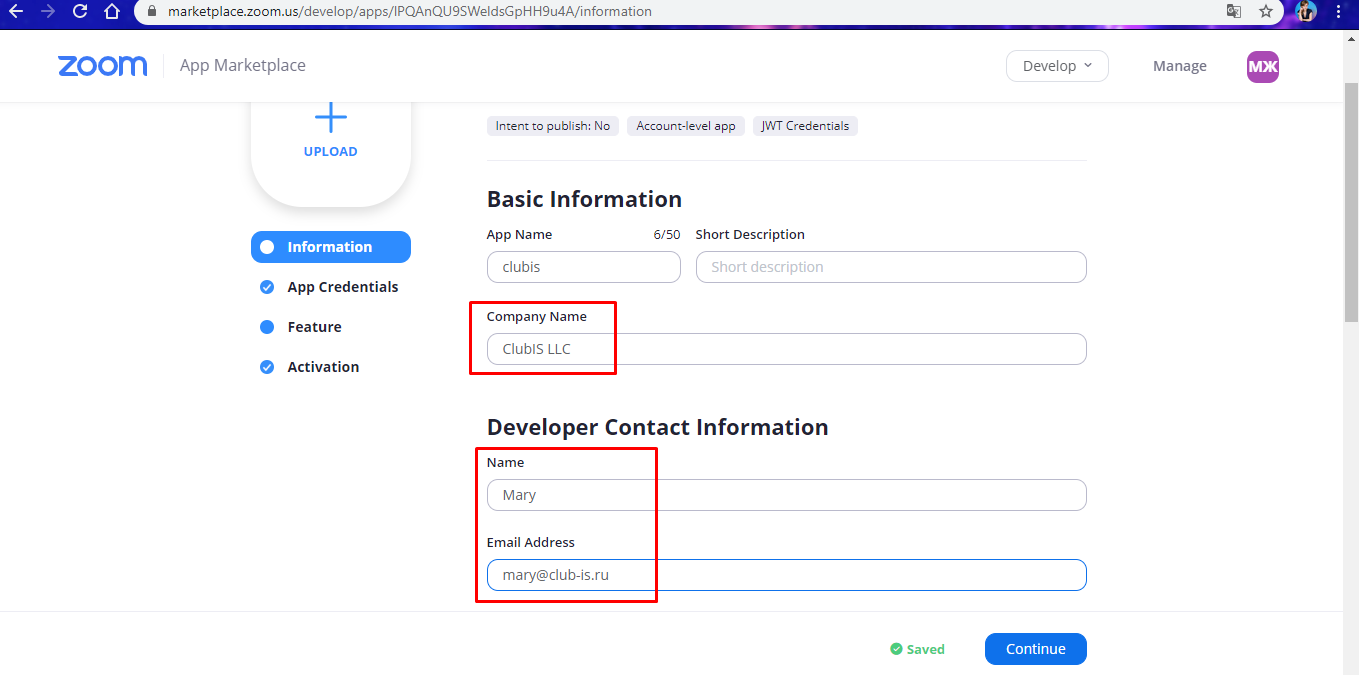Click the browser reload icon
Image resolution: width=1359 pixels, height=675 pixels.
[80, 12]
